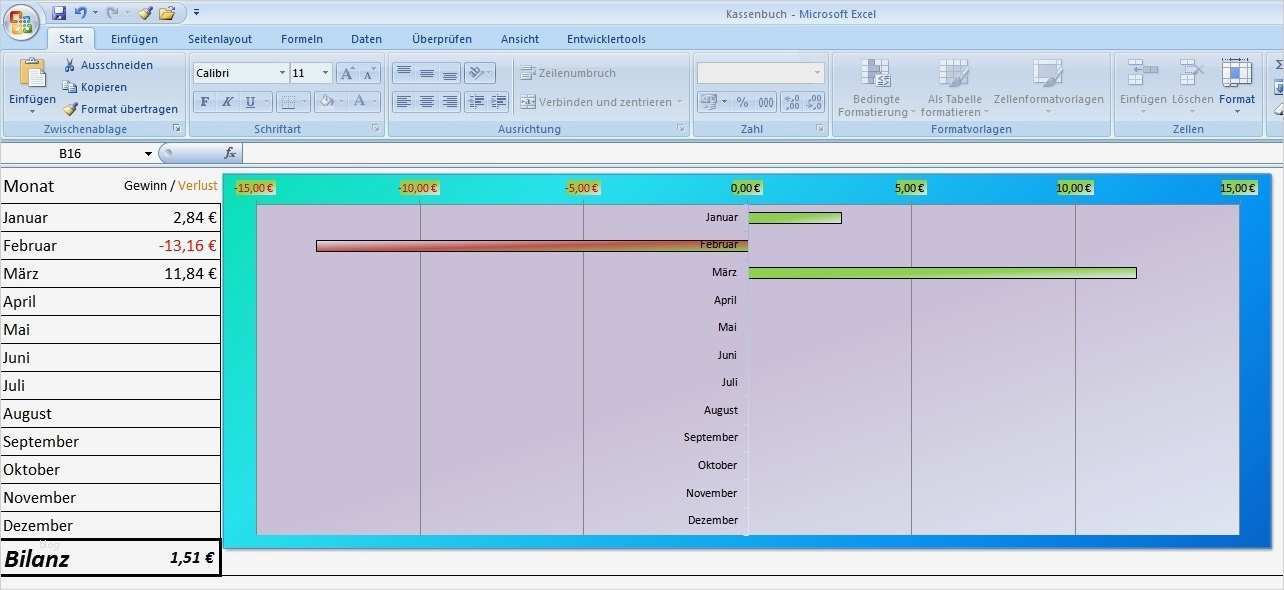Viewport: 1284px width, 590px height.
Task: Select the Format übertragen paintbrush icon
Action: click(69, 109)
